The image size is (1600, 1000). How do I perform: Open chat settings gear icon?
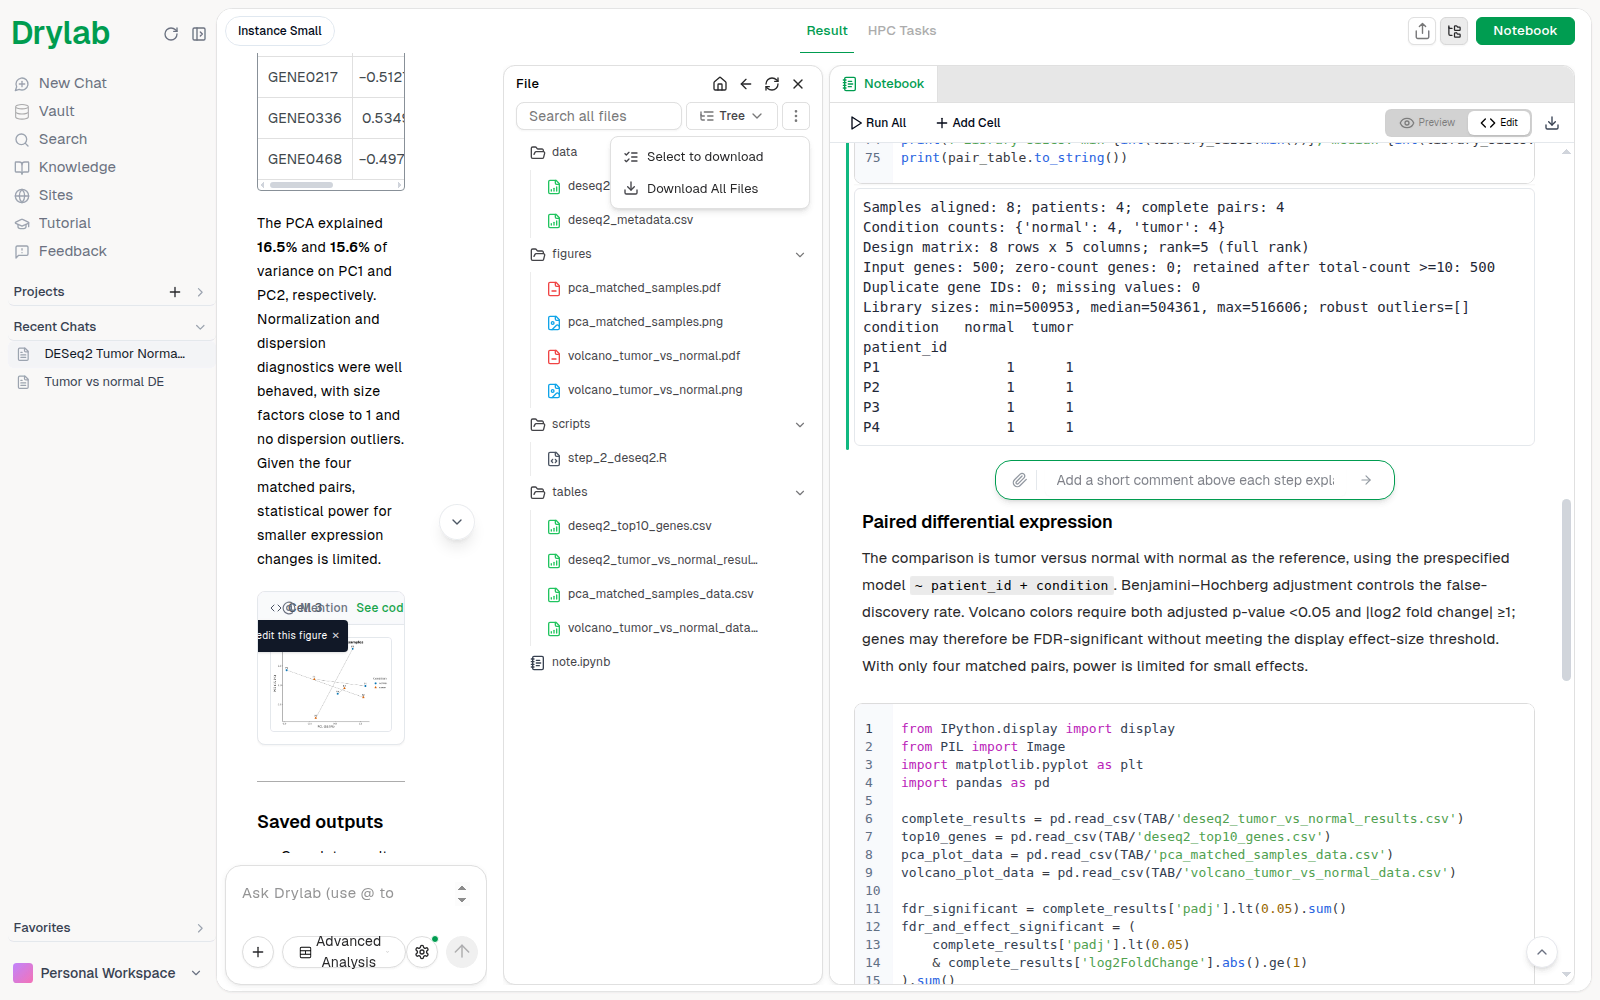(x=422, y=952)
